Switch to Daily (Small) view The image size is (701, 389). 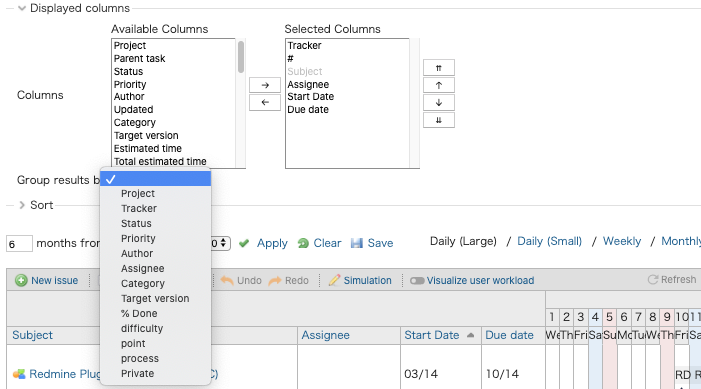coord(549,241)
